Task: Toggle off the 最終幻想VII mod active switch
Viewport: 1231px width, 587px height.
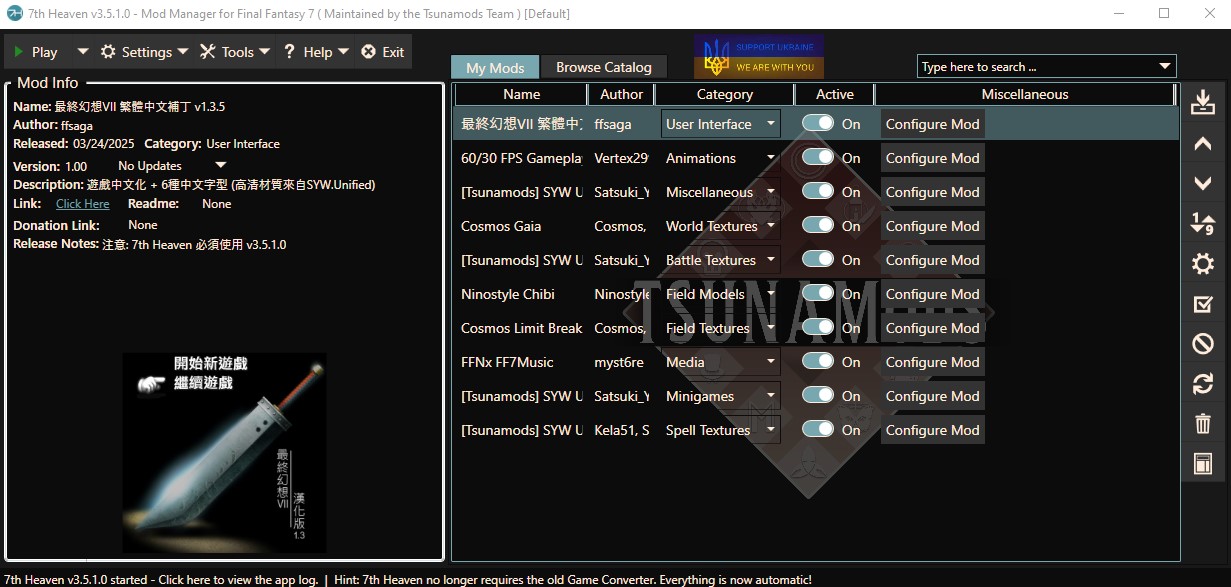Action: click(818, 124)
